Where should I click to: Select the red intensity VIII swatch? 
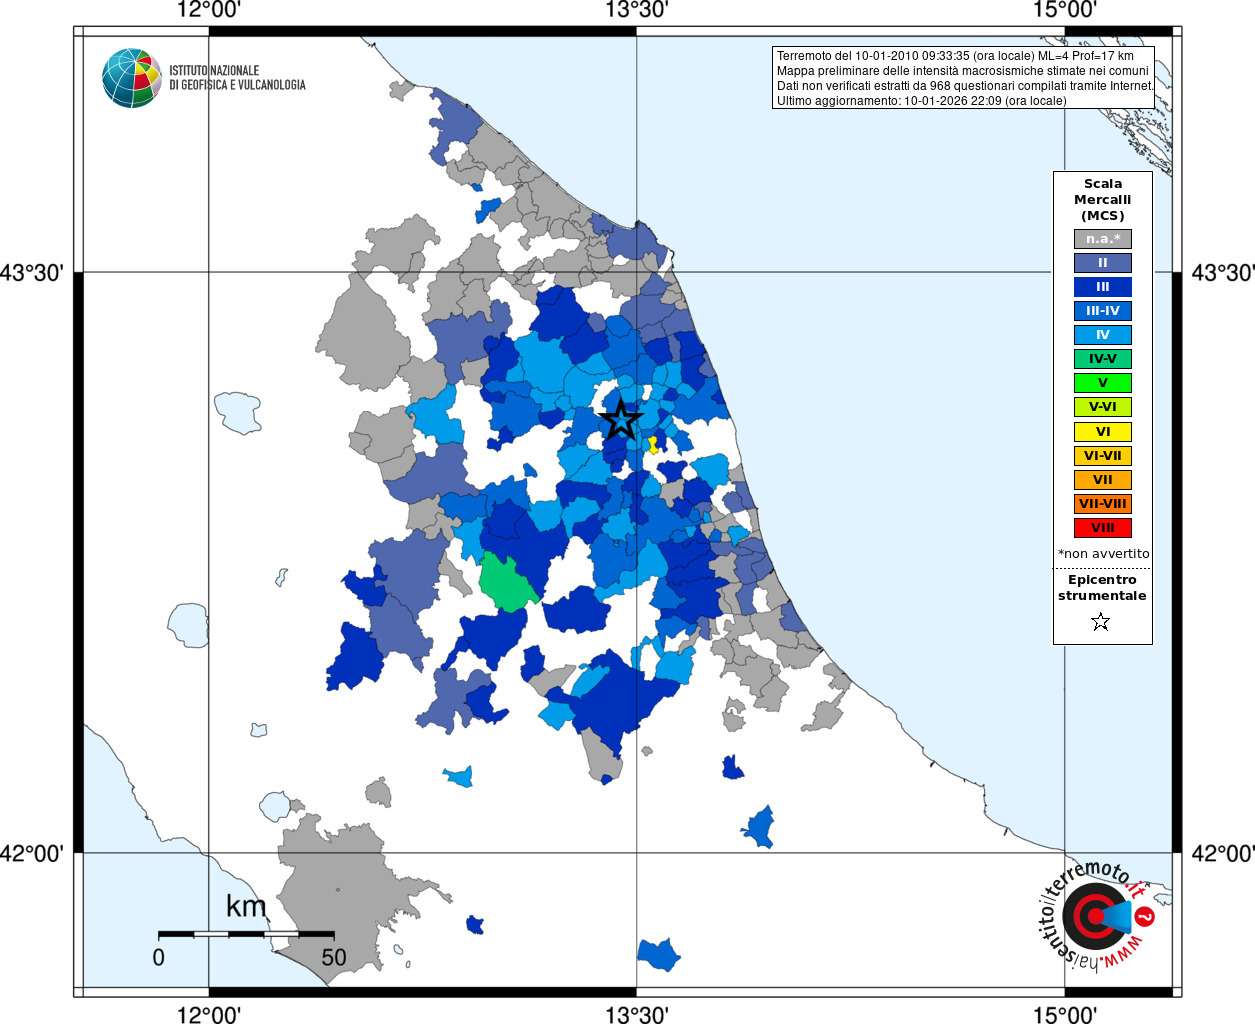(1103, 528)
